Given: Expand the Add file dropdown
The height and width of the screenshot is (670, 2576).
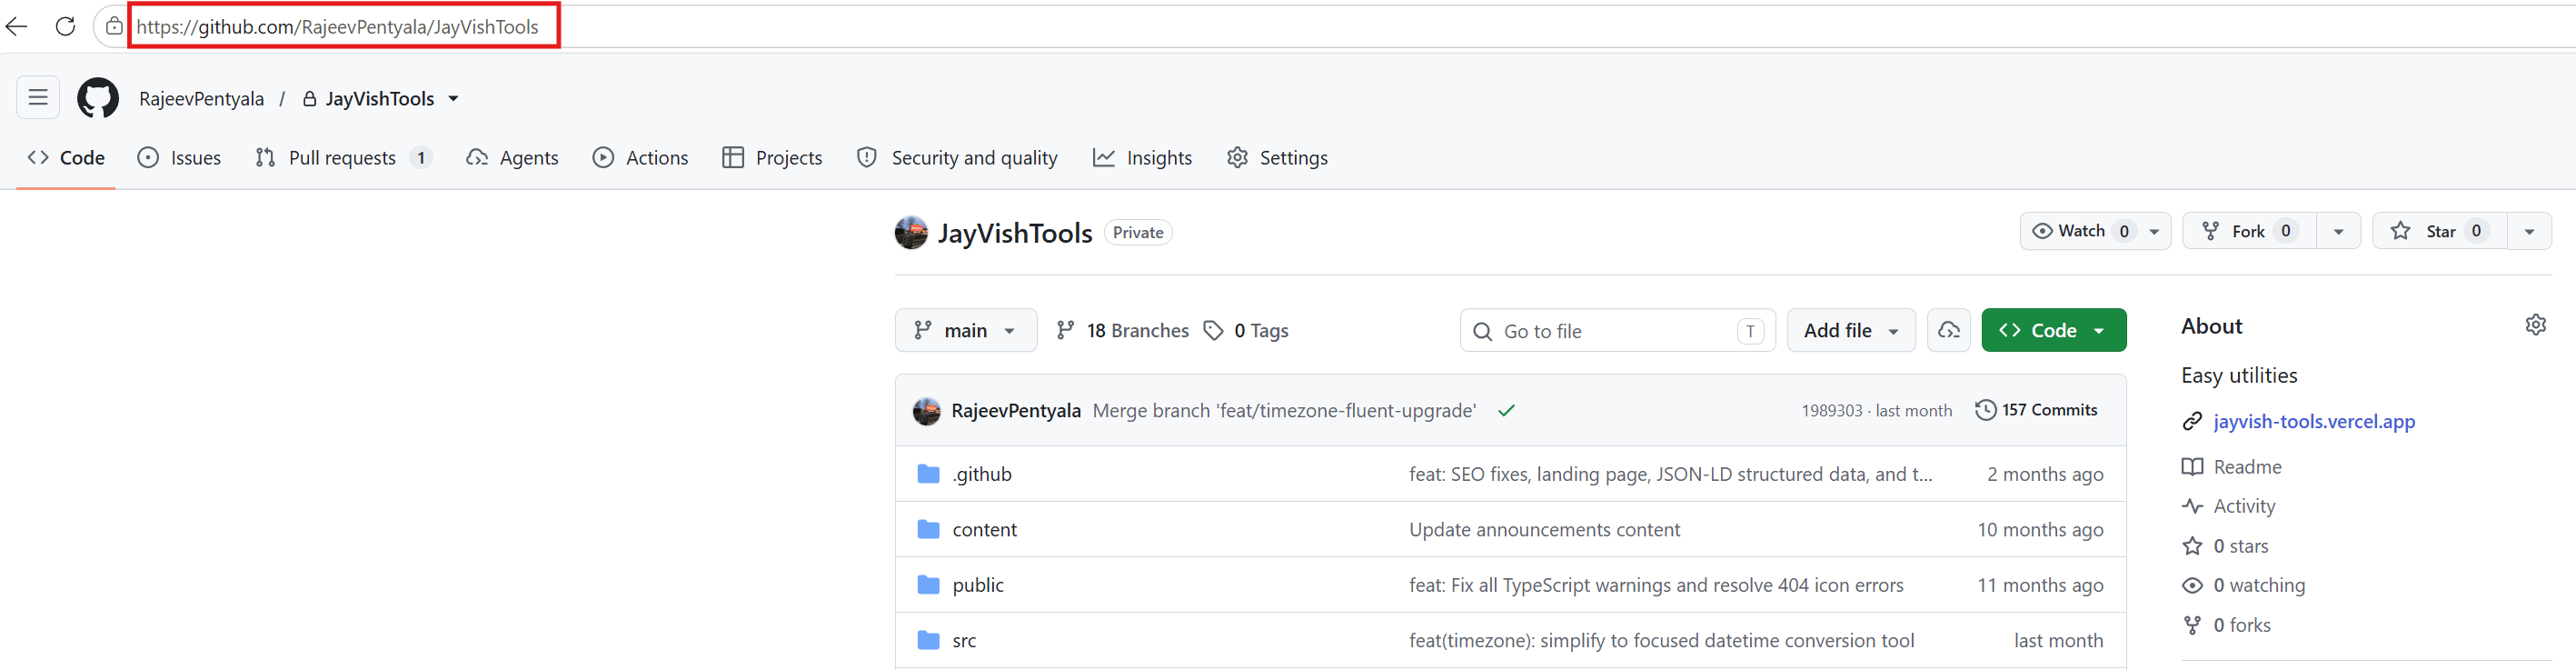Looking at the screenshot, I should pyautogui.click(x=1851, y=330).
